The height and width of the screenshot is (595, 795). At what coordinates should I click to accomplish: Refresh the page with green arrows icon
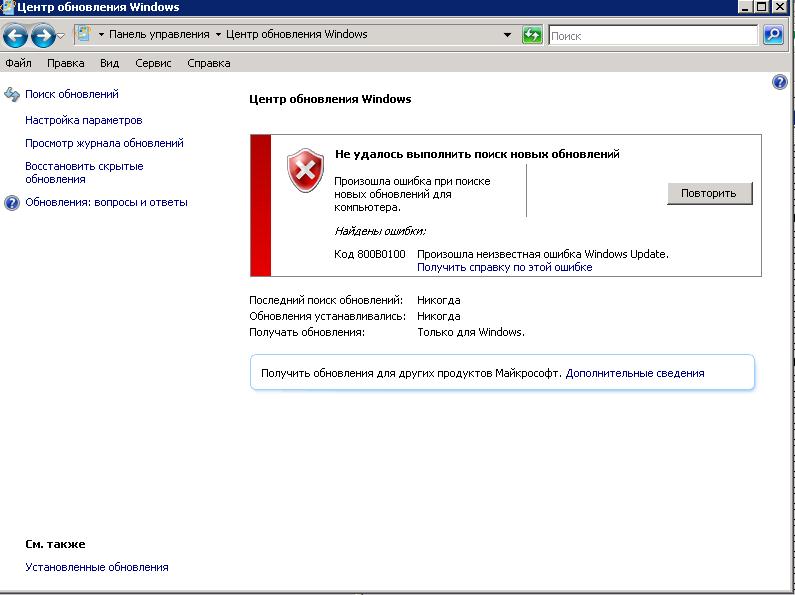click(532, 35)
